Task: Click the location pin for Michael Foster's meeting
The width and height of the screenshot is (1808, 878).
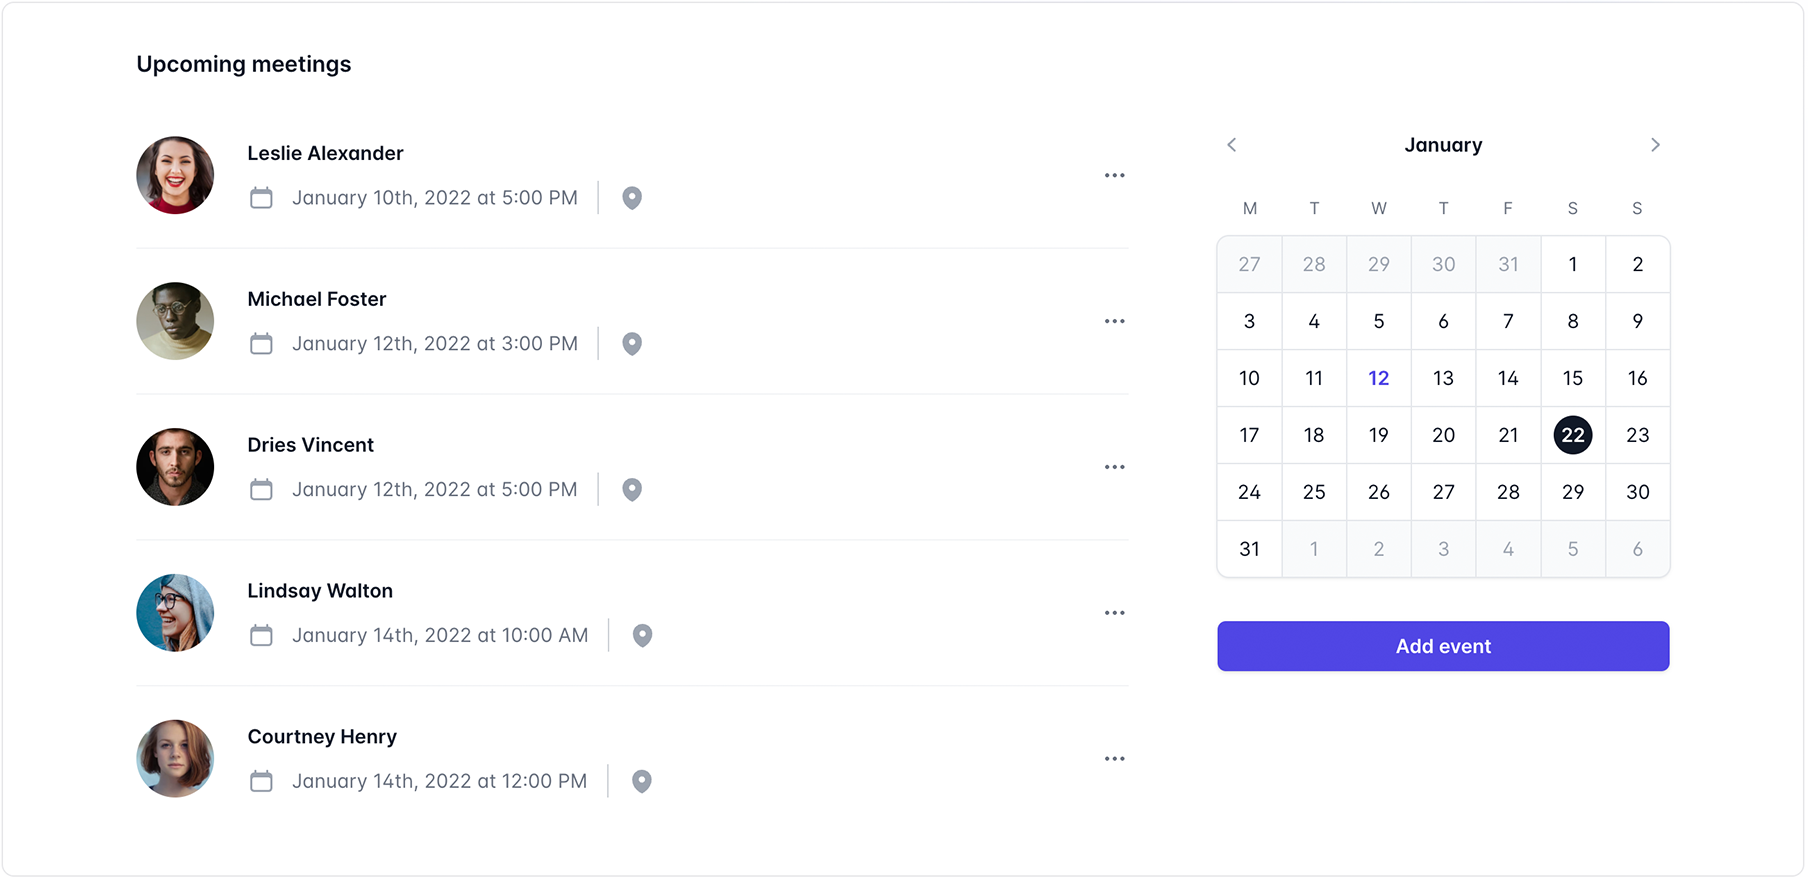Action: (x=631, y=343)
